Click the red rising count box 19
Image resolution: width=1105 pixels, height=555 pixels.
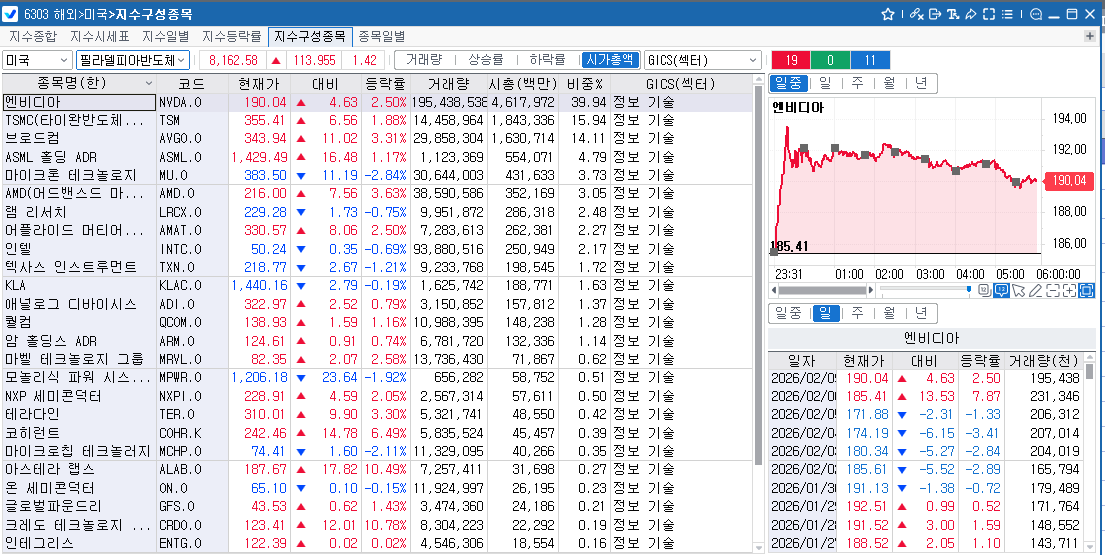791,60
